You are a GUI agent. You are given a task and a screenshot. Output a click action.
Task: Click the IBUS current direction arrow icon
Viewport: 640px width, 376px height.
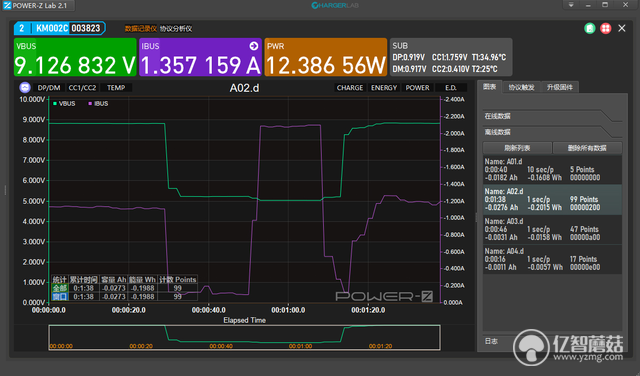point(253,46)
